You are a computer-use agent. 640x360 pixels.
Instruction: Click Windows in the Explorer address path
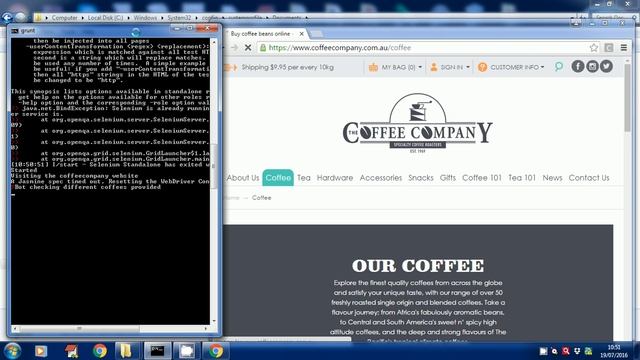[145, 18]
